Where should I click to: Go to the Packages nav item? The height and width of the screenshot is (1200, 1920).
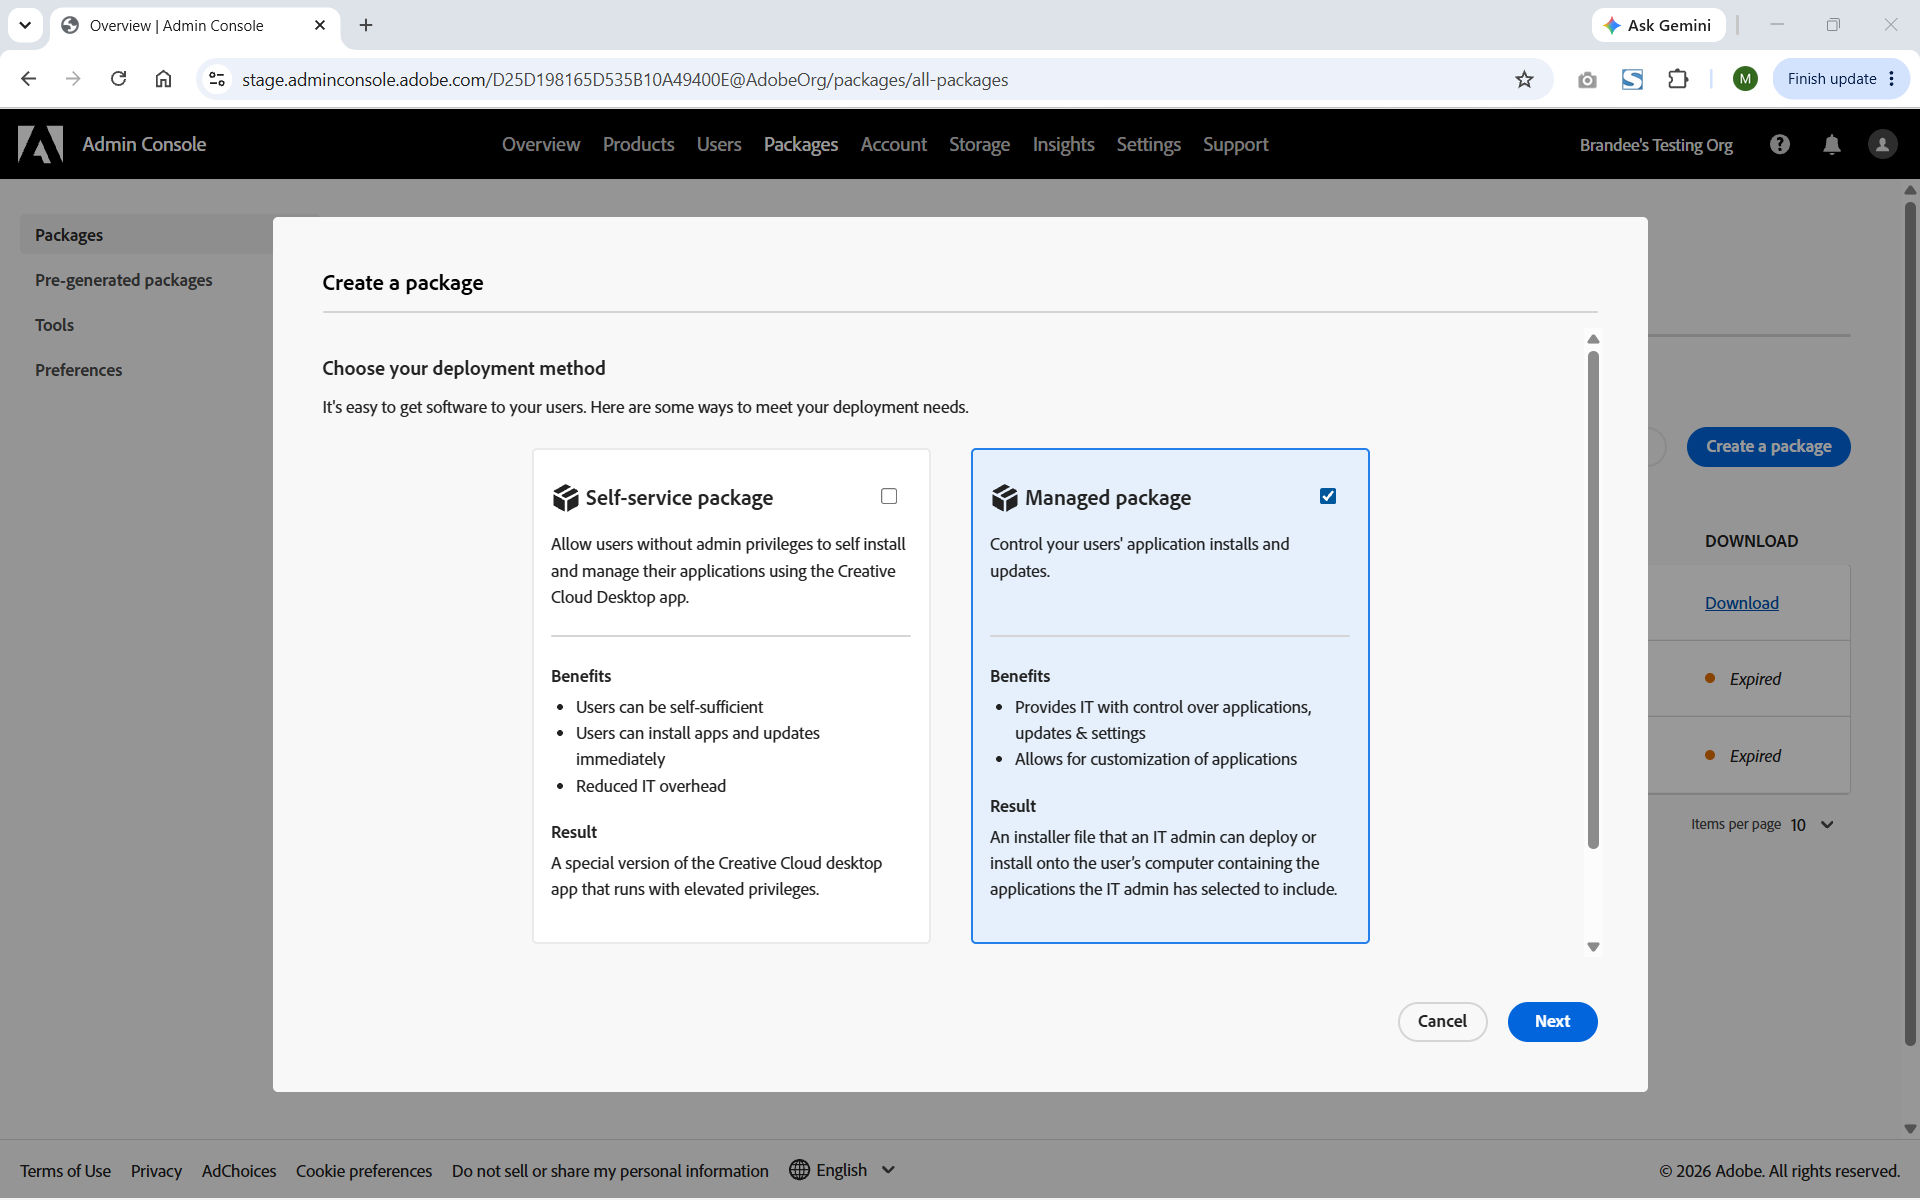pyautogui.click(x=801, y=144)
